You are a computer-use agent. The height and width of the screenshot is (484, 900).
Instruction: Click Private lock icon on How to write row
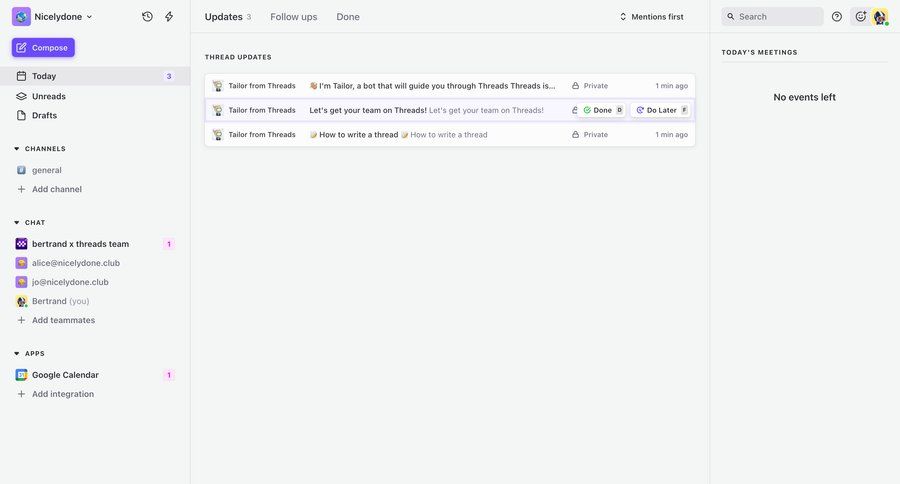575,134
